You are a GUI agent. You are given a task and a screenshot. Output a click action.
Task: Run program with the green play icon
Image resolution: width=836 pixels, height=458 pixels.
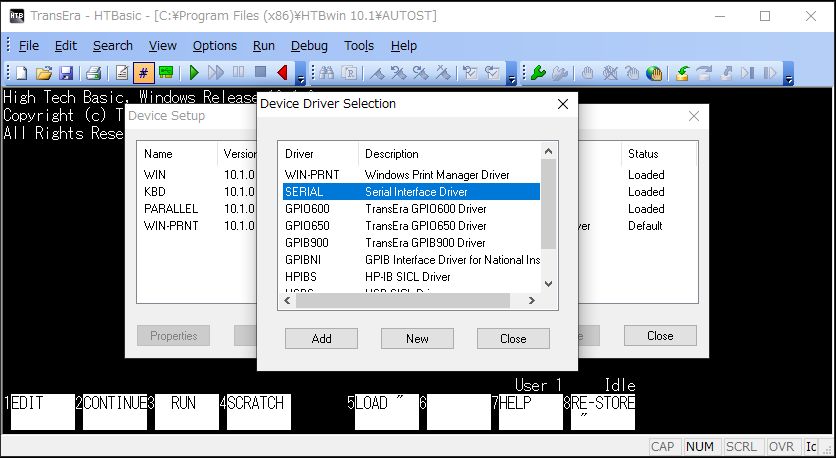click(194, 73)
